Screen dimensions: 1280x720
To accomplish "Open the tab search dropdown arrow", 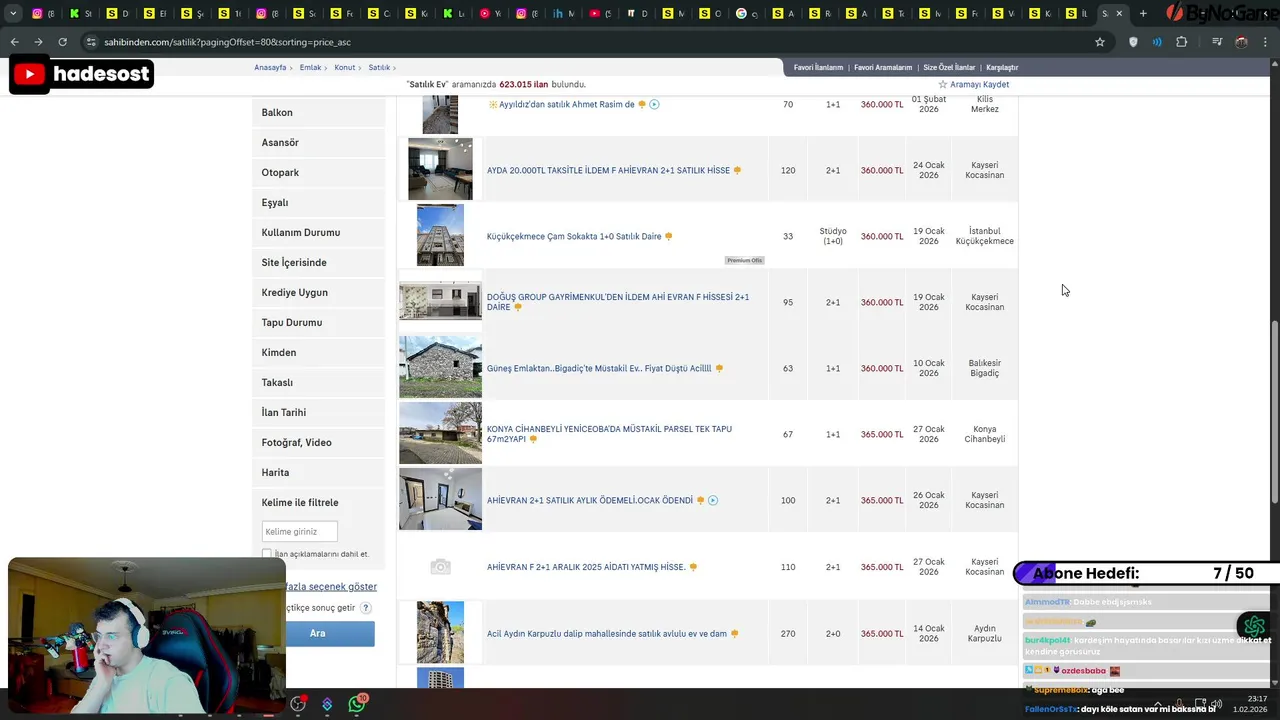I will coord(13,14).
